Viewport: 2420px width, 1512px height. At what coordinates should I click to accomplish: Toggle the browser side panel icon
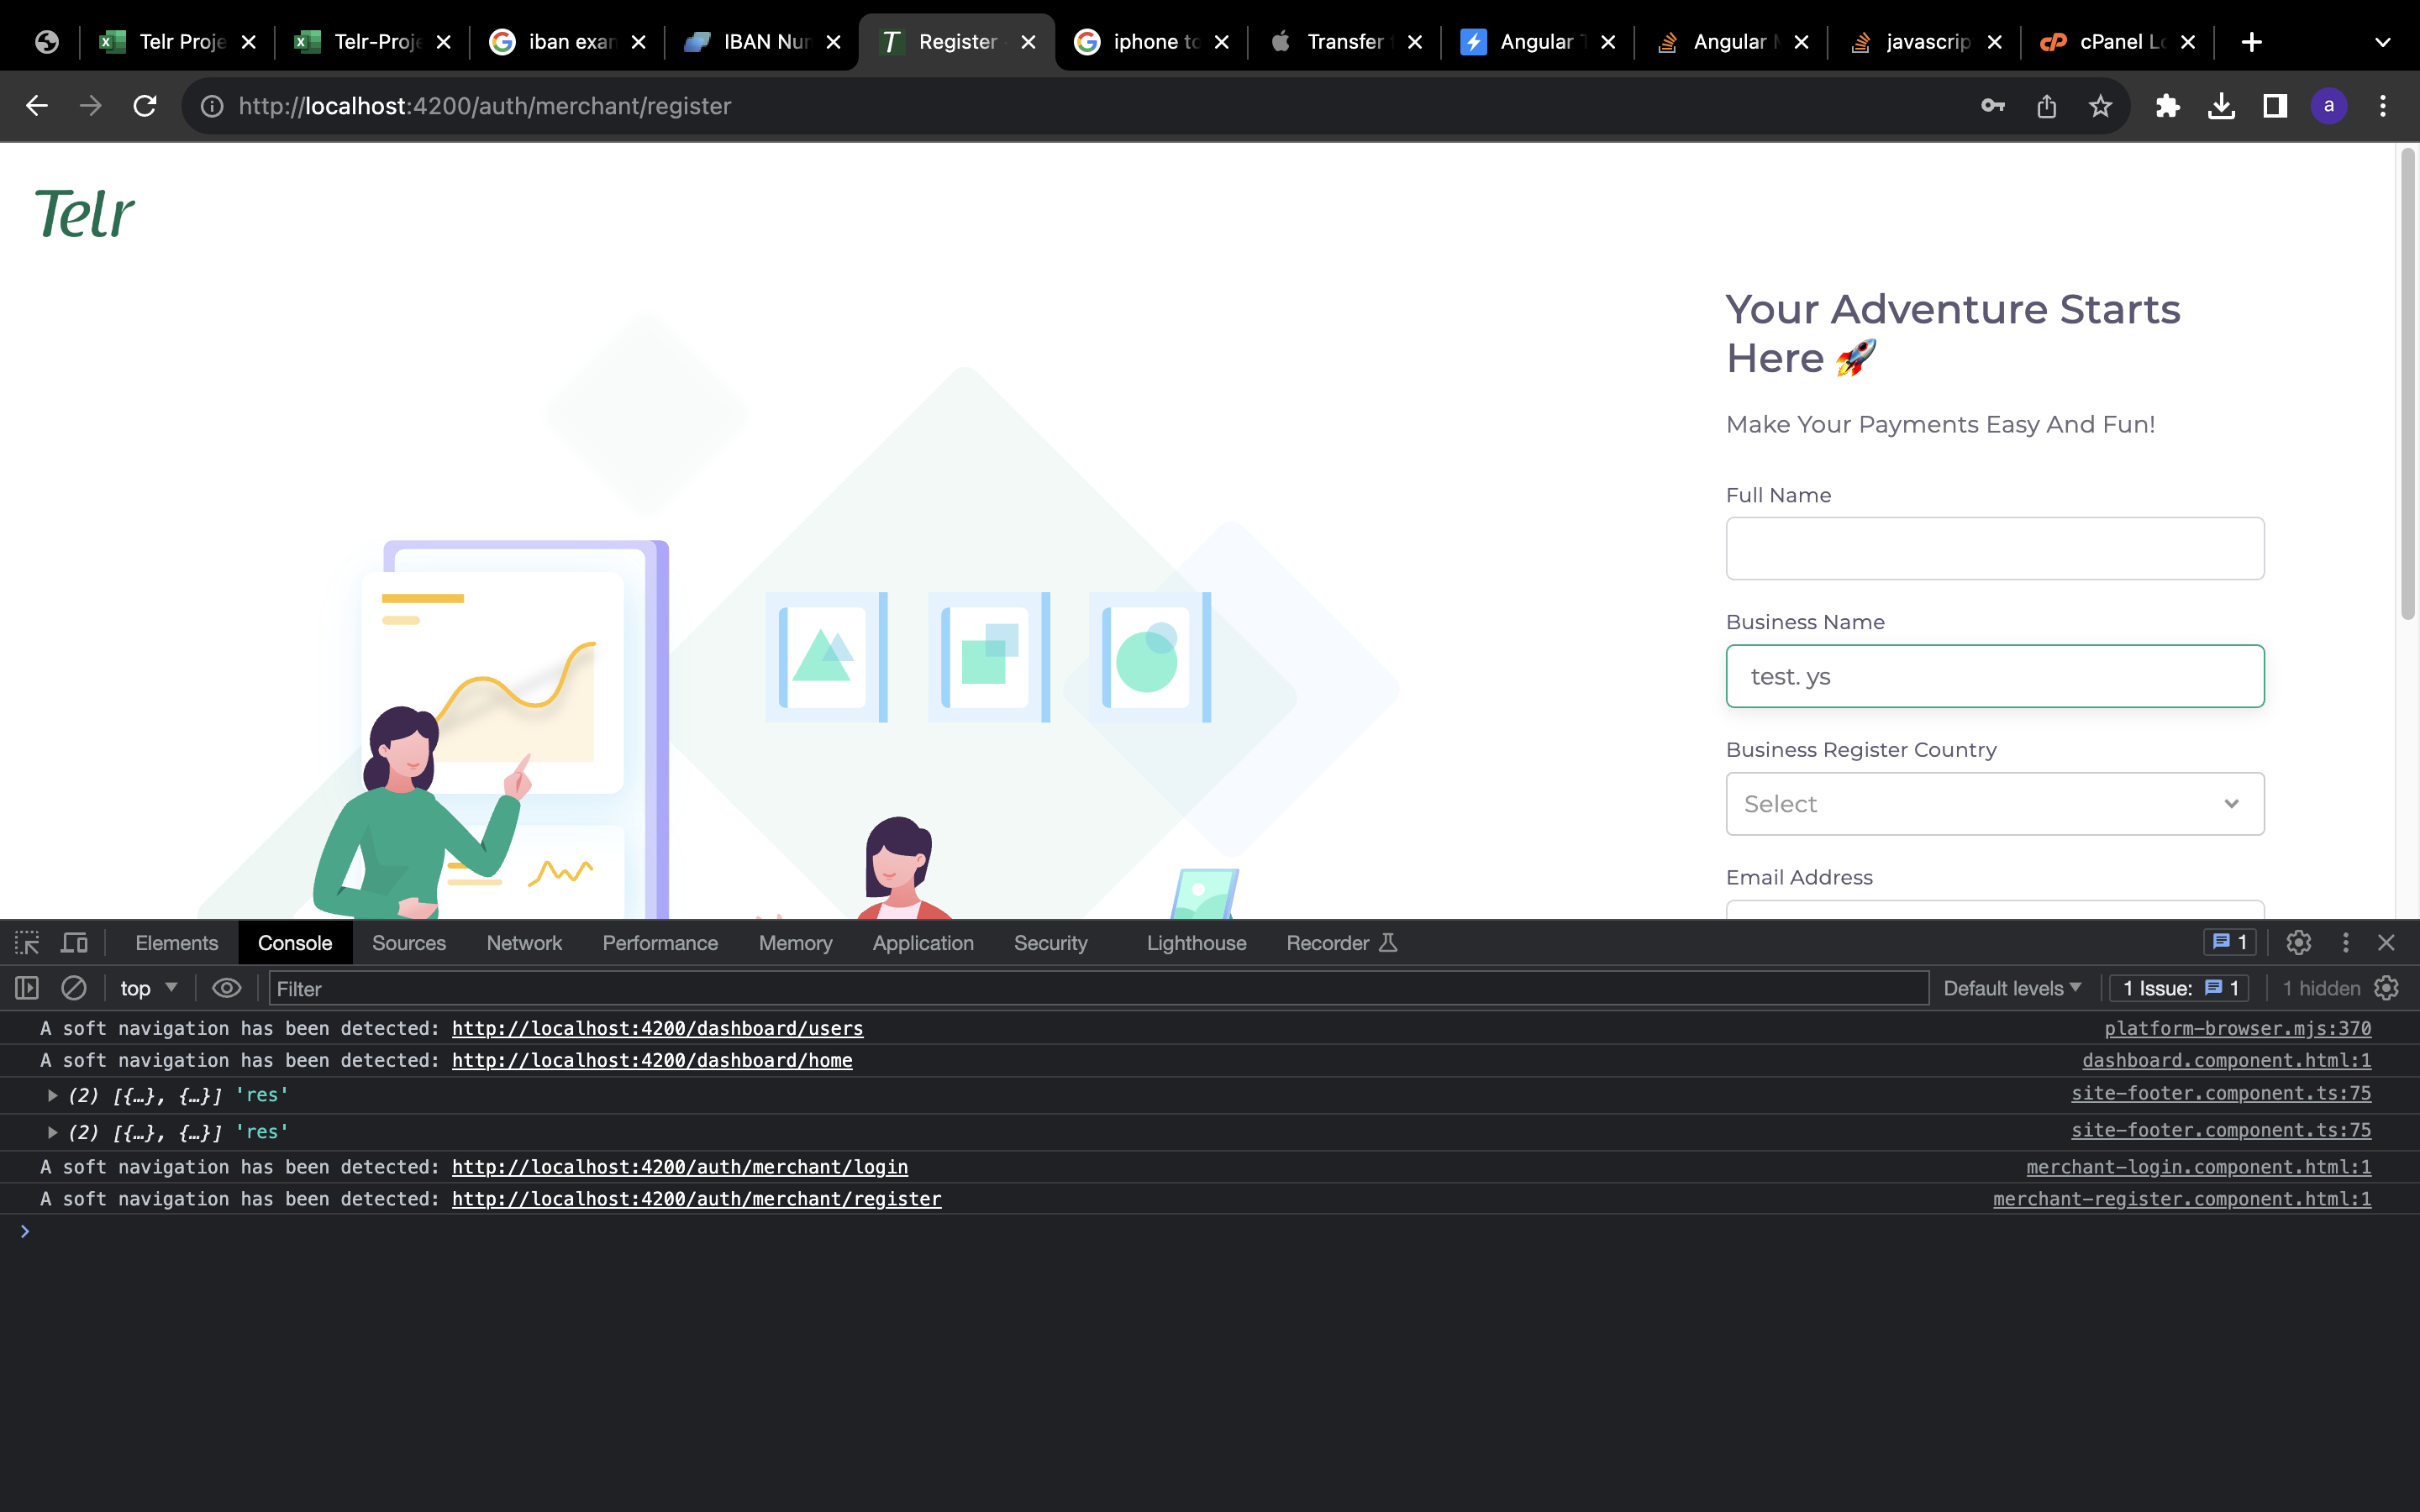(2275, 106)
